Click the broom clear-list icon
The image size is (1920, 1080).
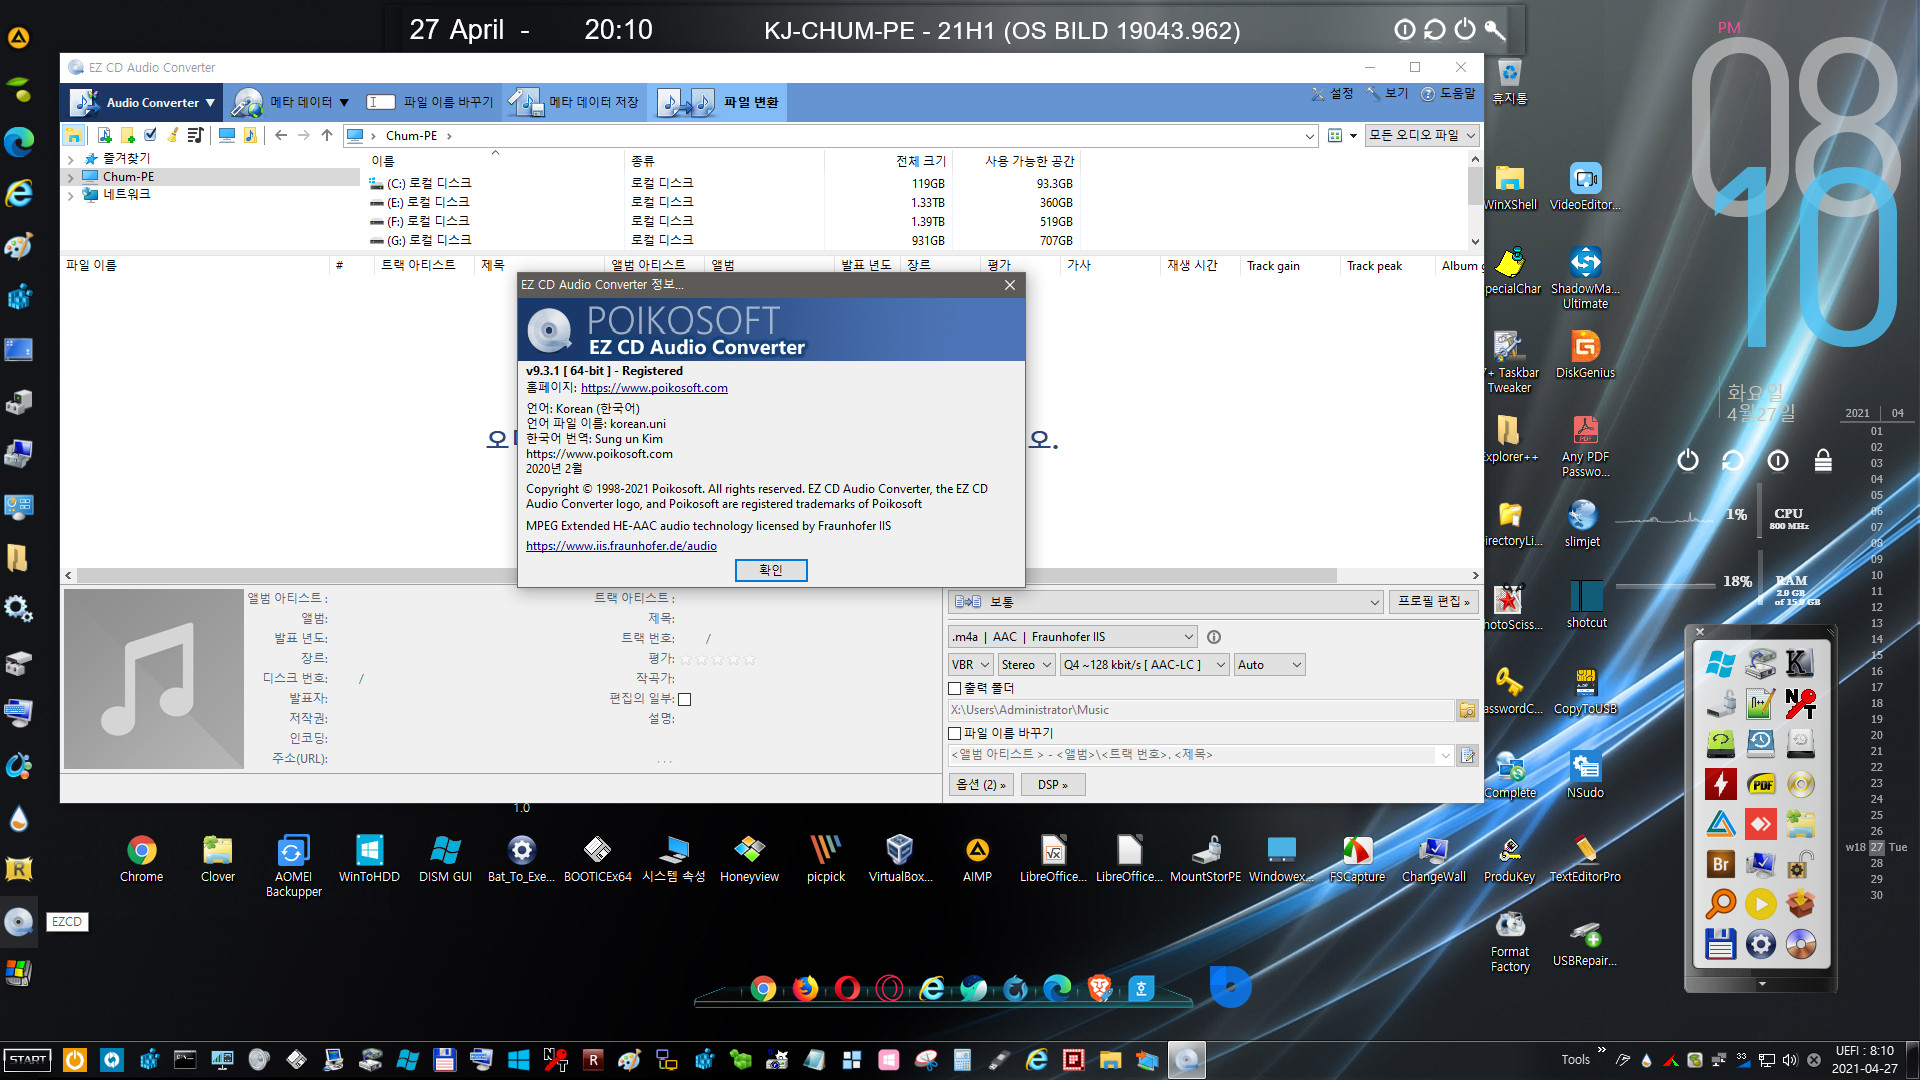[x=172, y=135]
